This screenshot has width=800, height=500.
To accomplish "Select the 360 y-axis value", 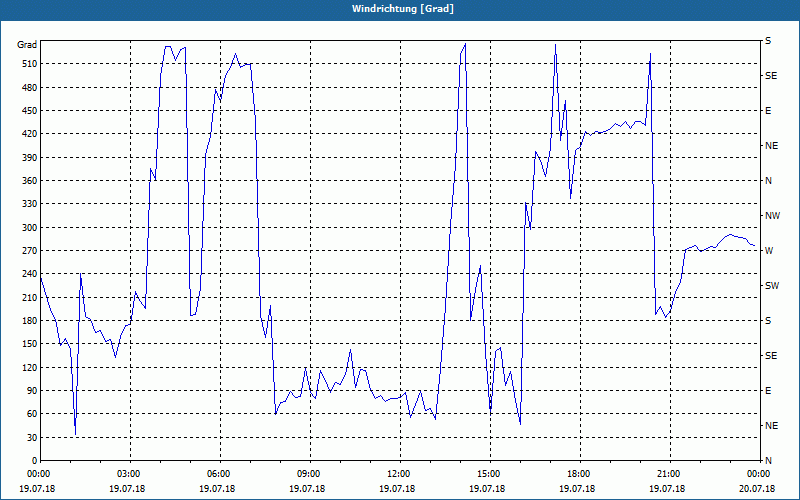I will pos(30,181).
